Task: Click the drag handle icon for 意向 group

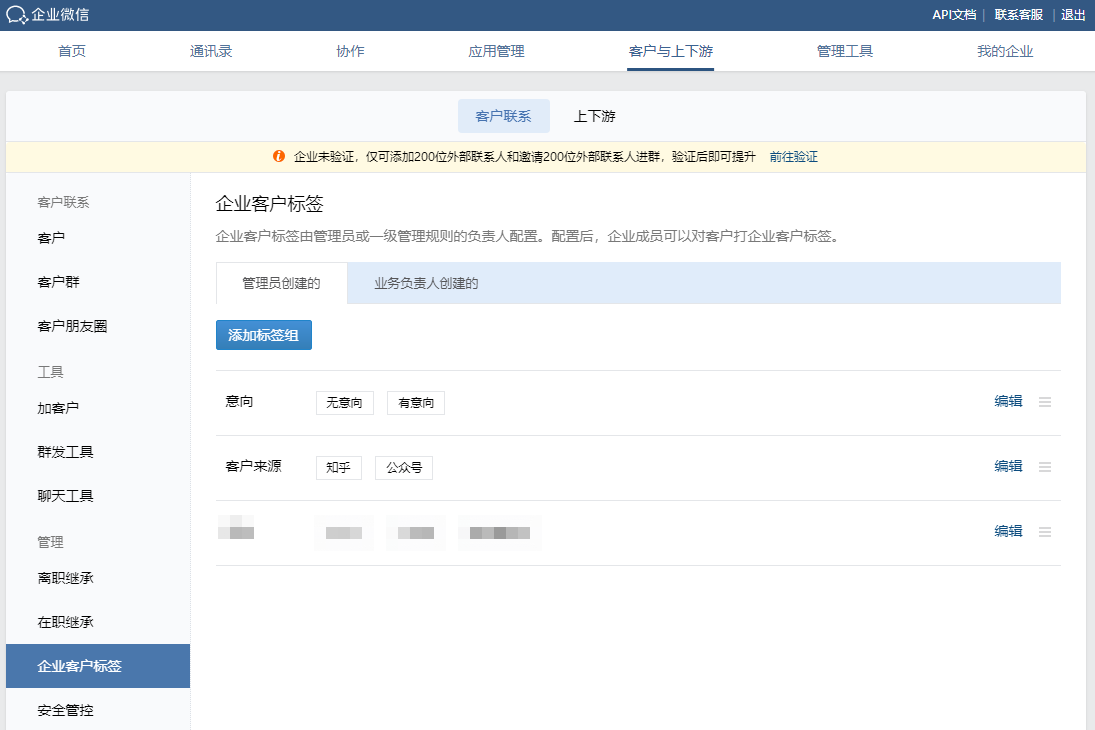Action: click(1045, 402)
